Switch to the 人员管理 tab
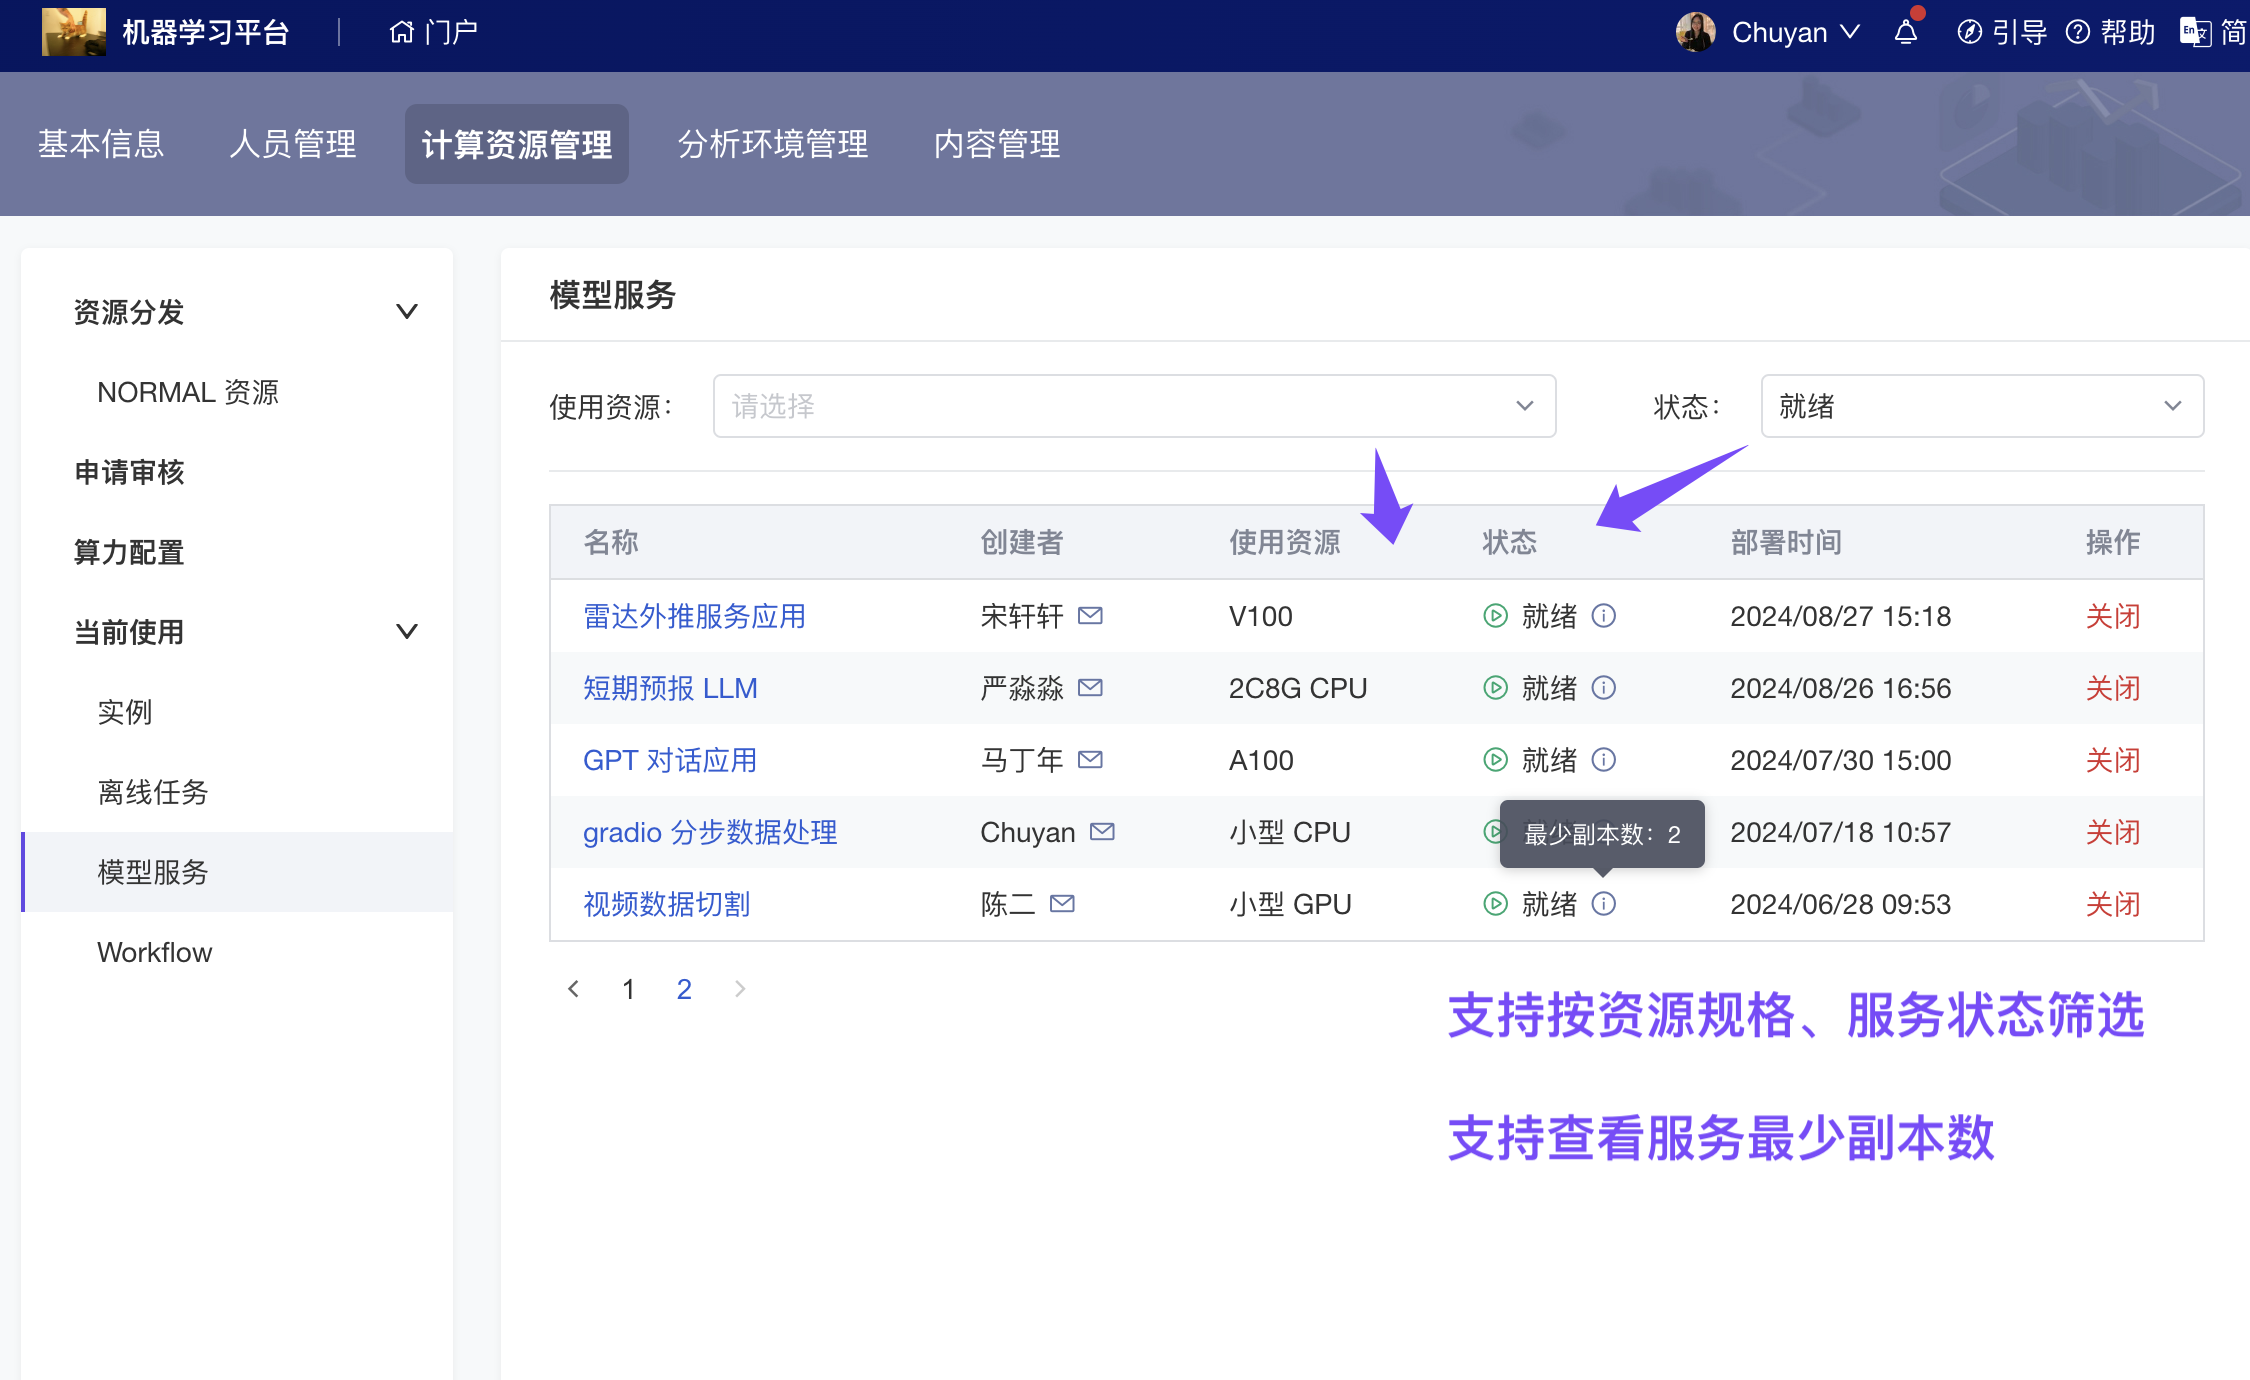The height and width of the screenshot is (1380, 2250). click(293, 143)
